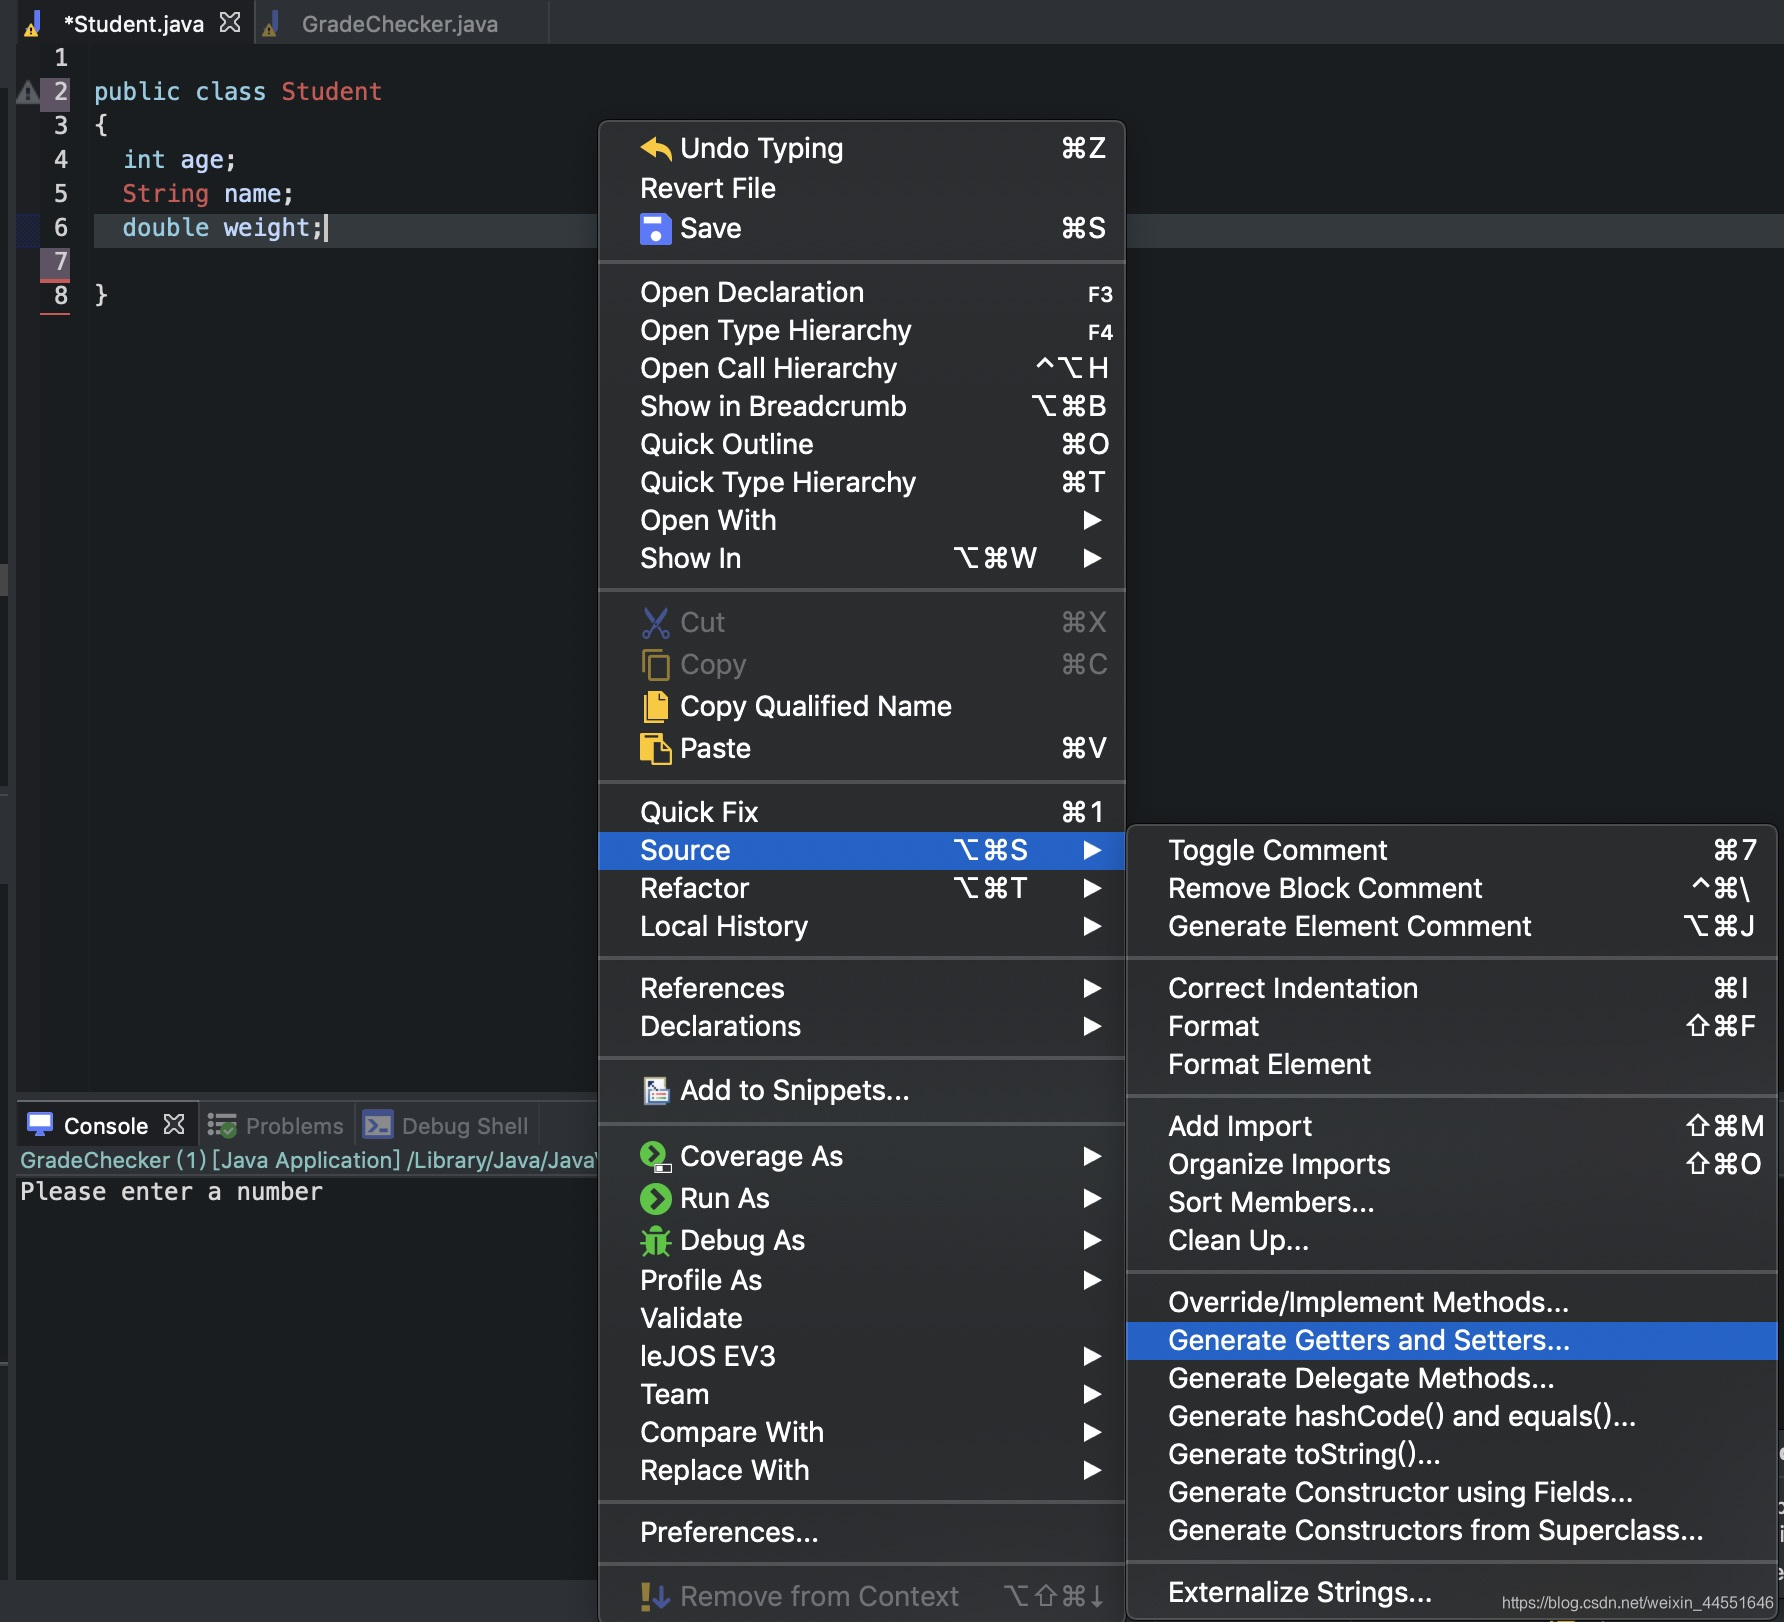Click code line 'double weight;' in editor
Viewport: 1784px width, 1622px height.
tap(223, 228)
